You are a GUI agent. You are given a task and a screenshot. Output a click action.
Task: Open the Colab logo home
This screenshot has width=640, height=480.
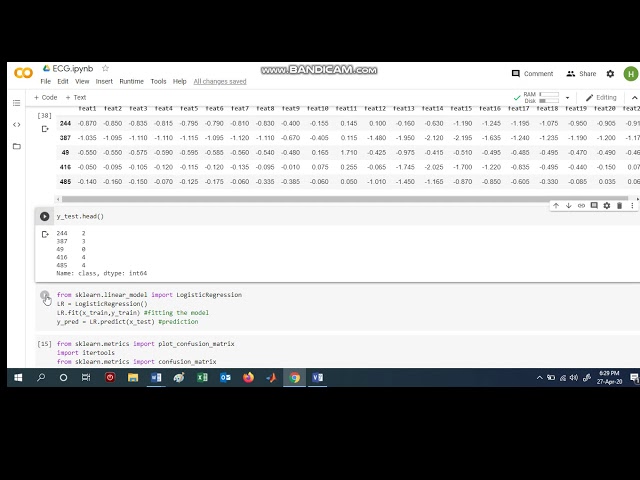click(23, 73)
